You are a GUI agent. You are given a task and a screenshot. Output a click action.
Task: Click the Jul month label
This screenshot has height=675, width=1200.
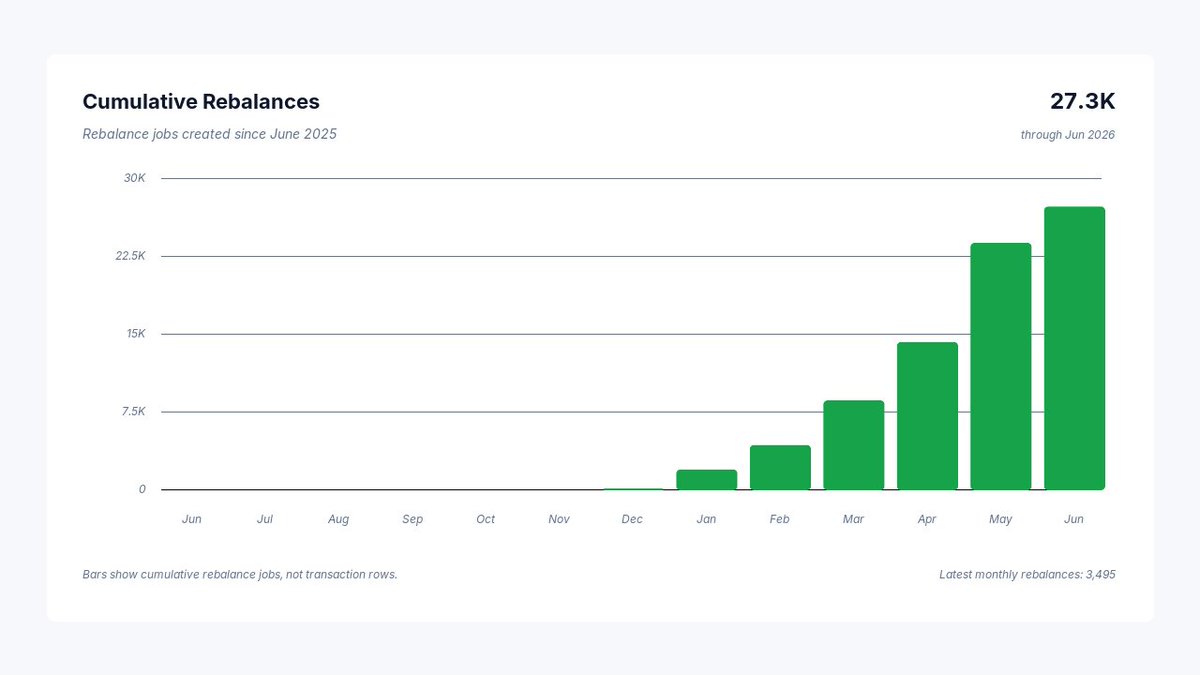[x=265, y=520]
